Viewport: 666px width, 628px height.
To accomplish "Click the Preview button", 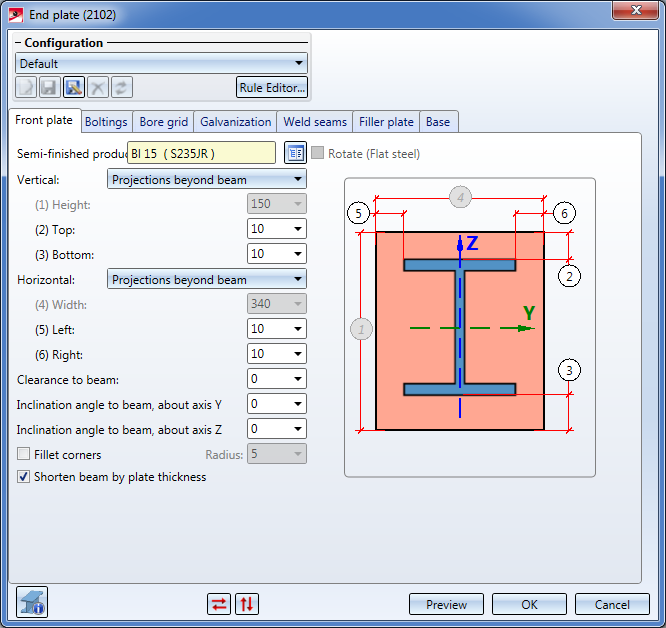I will pos(446,604).
